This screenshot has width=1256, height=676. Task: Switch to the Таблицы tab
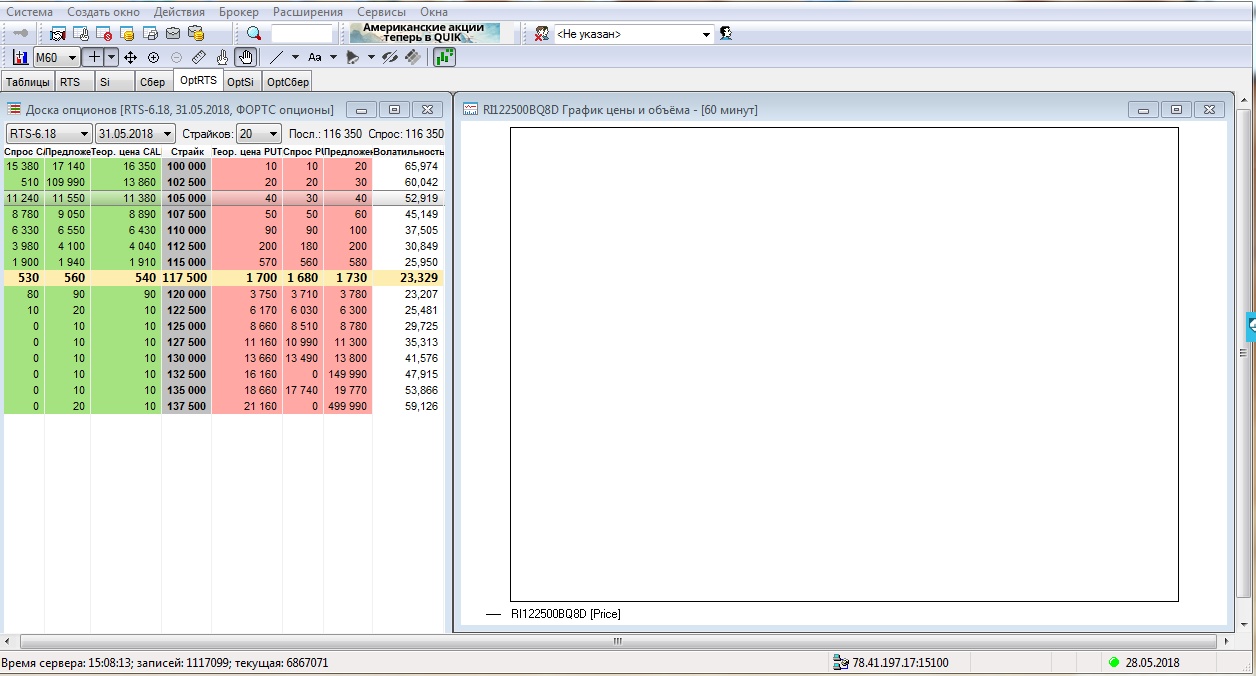click(27, 82)
